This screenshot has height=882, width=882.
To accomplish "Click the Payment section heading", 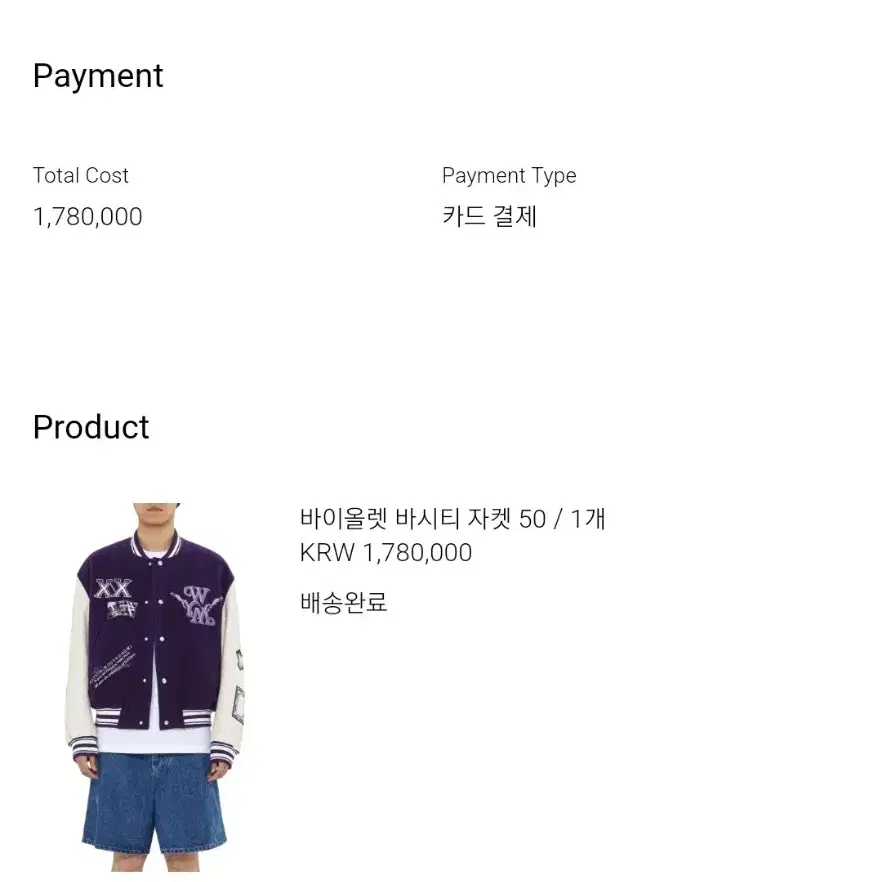I will click(98, 76).
